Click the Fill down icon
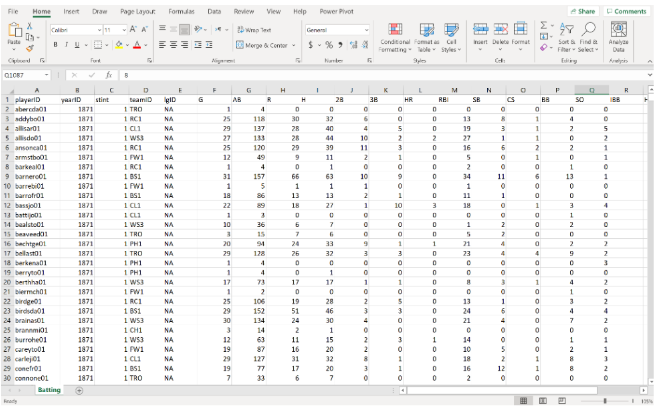 click(x=544, y=37)
